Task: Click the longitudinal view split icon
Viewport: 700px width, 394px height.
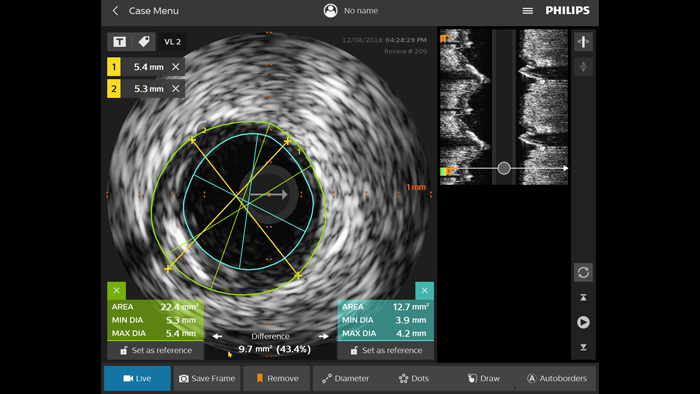Action: (583, 41)
